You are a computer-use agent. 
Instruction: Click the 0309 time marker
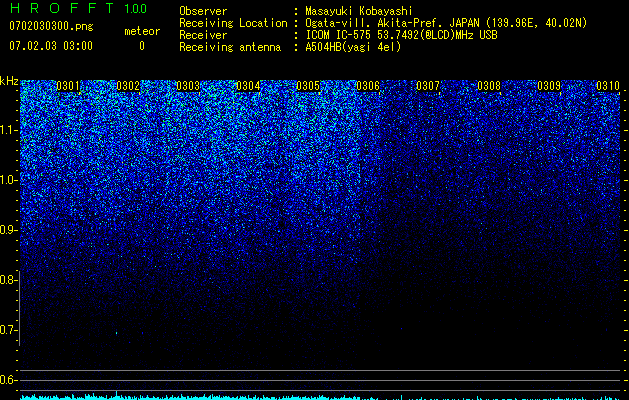pyautogui.click(x=549, y=86)
